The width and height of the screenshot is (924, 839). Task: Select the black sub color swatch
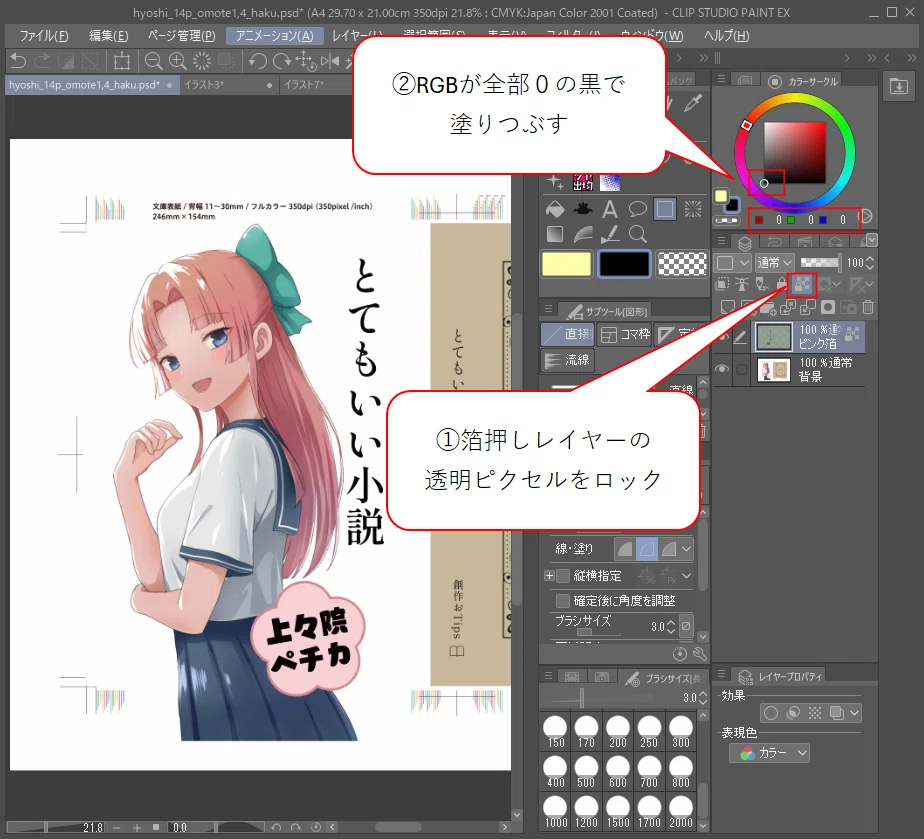point(624,264)
